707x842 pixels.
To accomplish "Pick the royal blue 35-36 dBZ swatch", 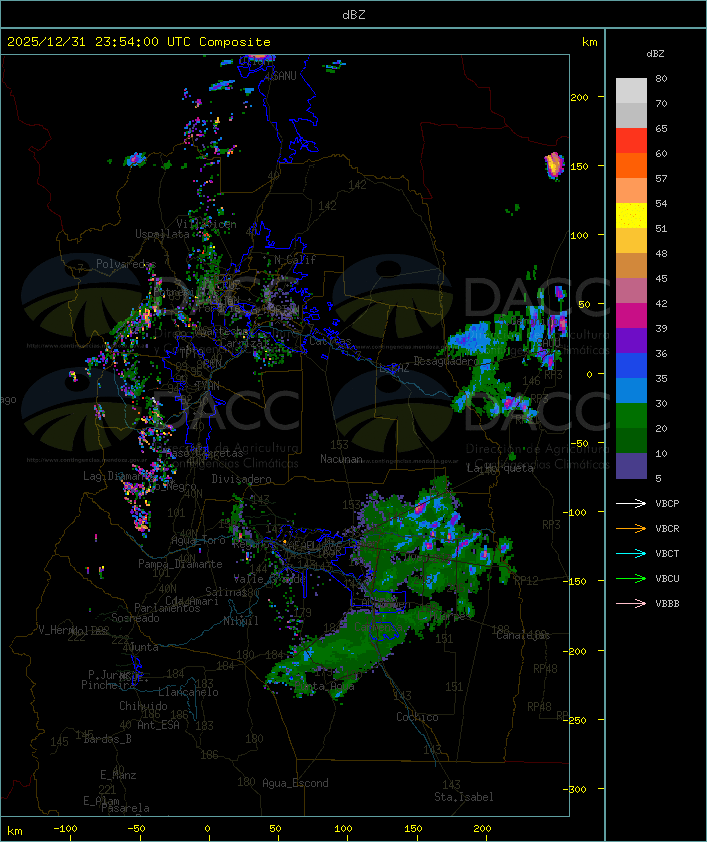I will pyautogui.click(x=631, y=366).
